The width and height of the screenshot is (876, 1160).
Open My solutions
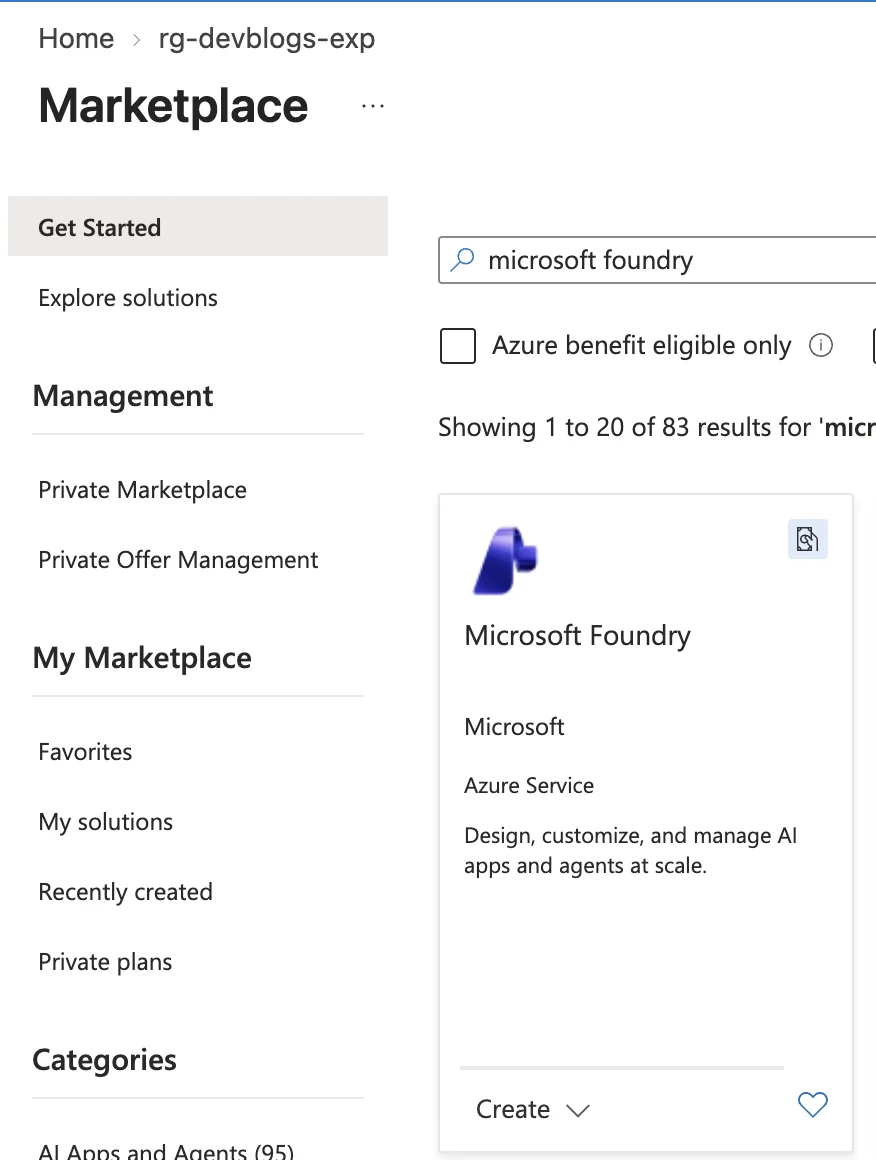point(106,822)
